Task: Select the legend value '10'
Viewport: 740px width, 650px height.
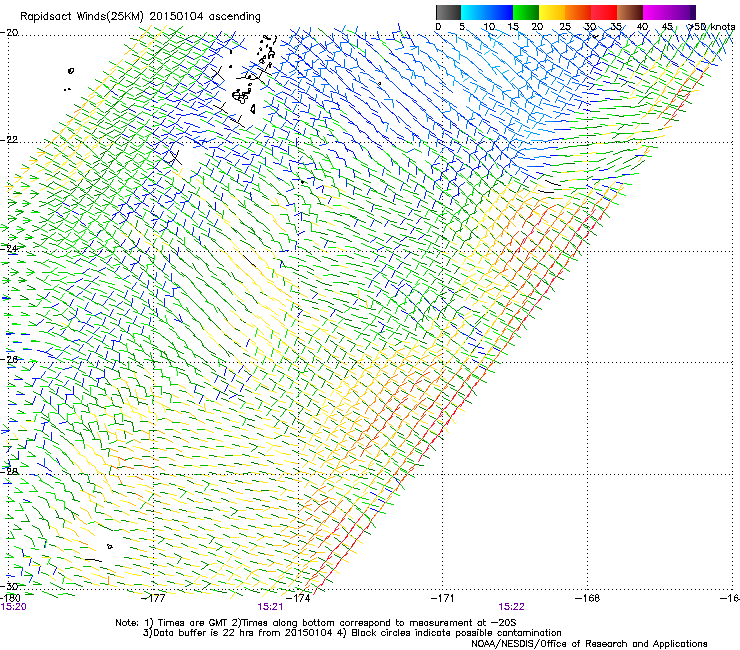Action: pos(489,27)
